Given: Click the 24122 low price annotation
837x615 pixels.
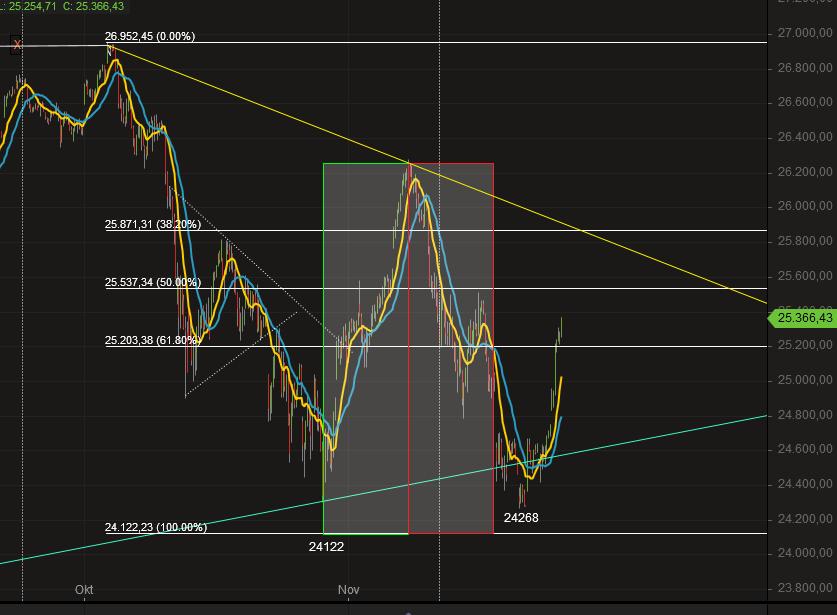Looking at the screenshot, I should click(326, 547).
